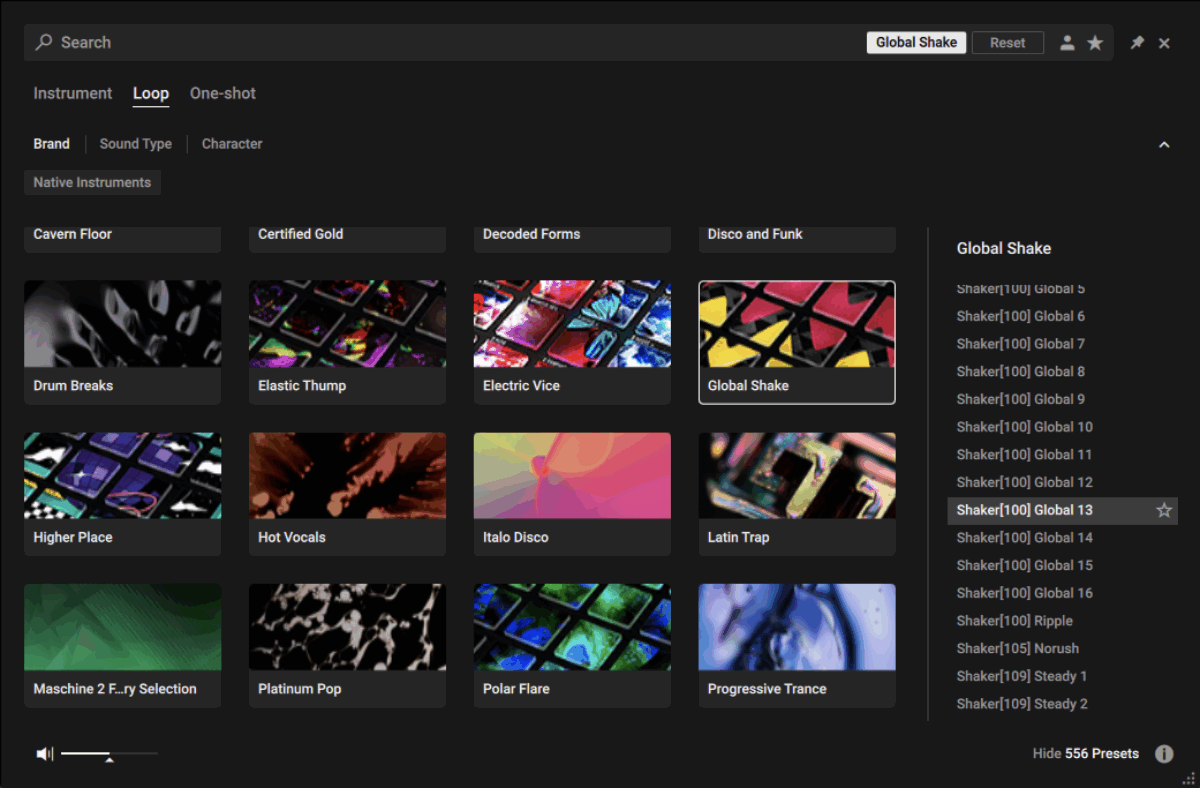Select the Italo Disco expansion tile
The height and width of the screenshot is (788, 1200).
coord(572,494)
